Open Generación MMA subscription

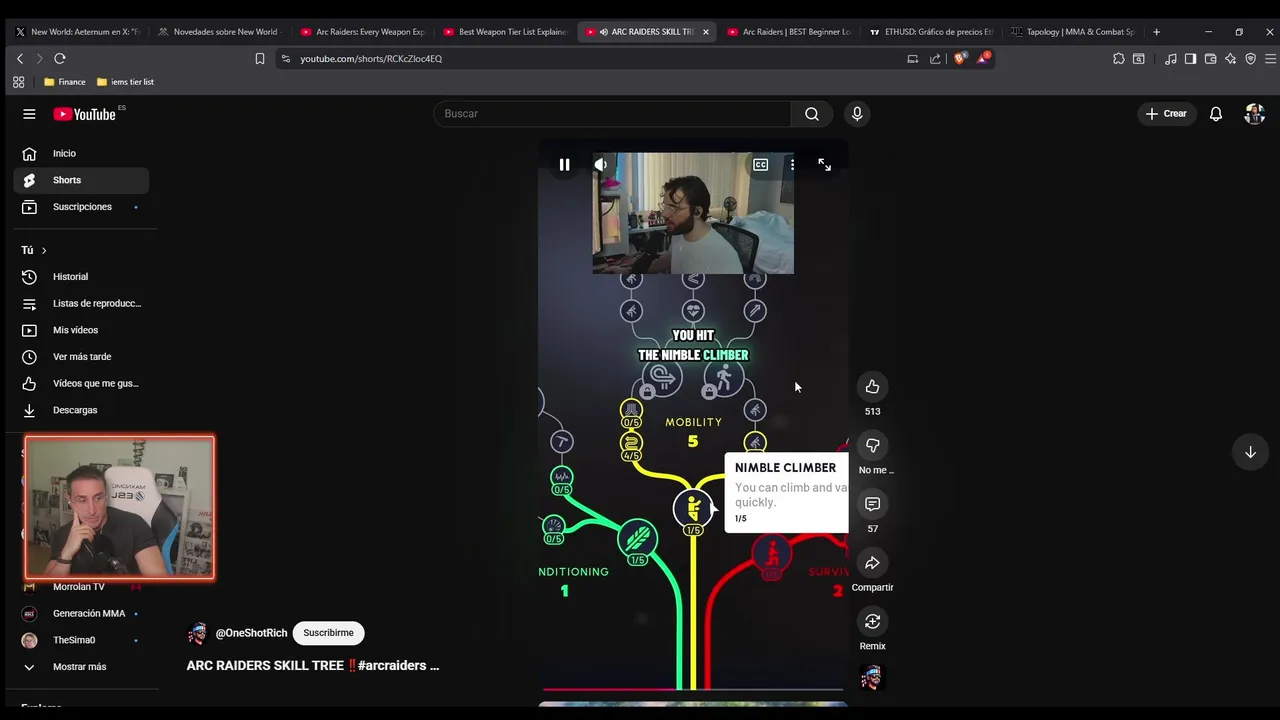(81, 613)
